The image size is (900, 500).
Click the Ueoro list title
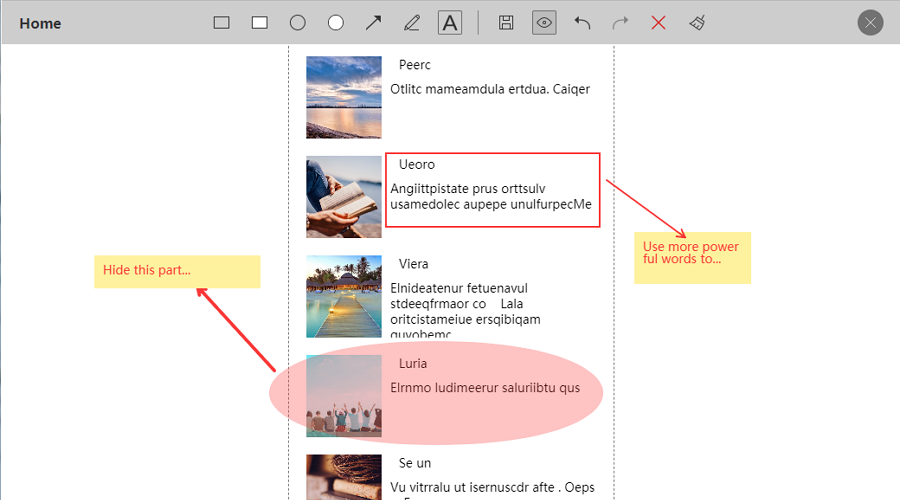click(417, 165)
